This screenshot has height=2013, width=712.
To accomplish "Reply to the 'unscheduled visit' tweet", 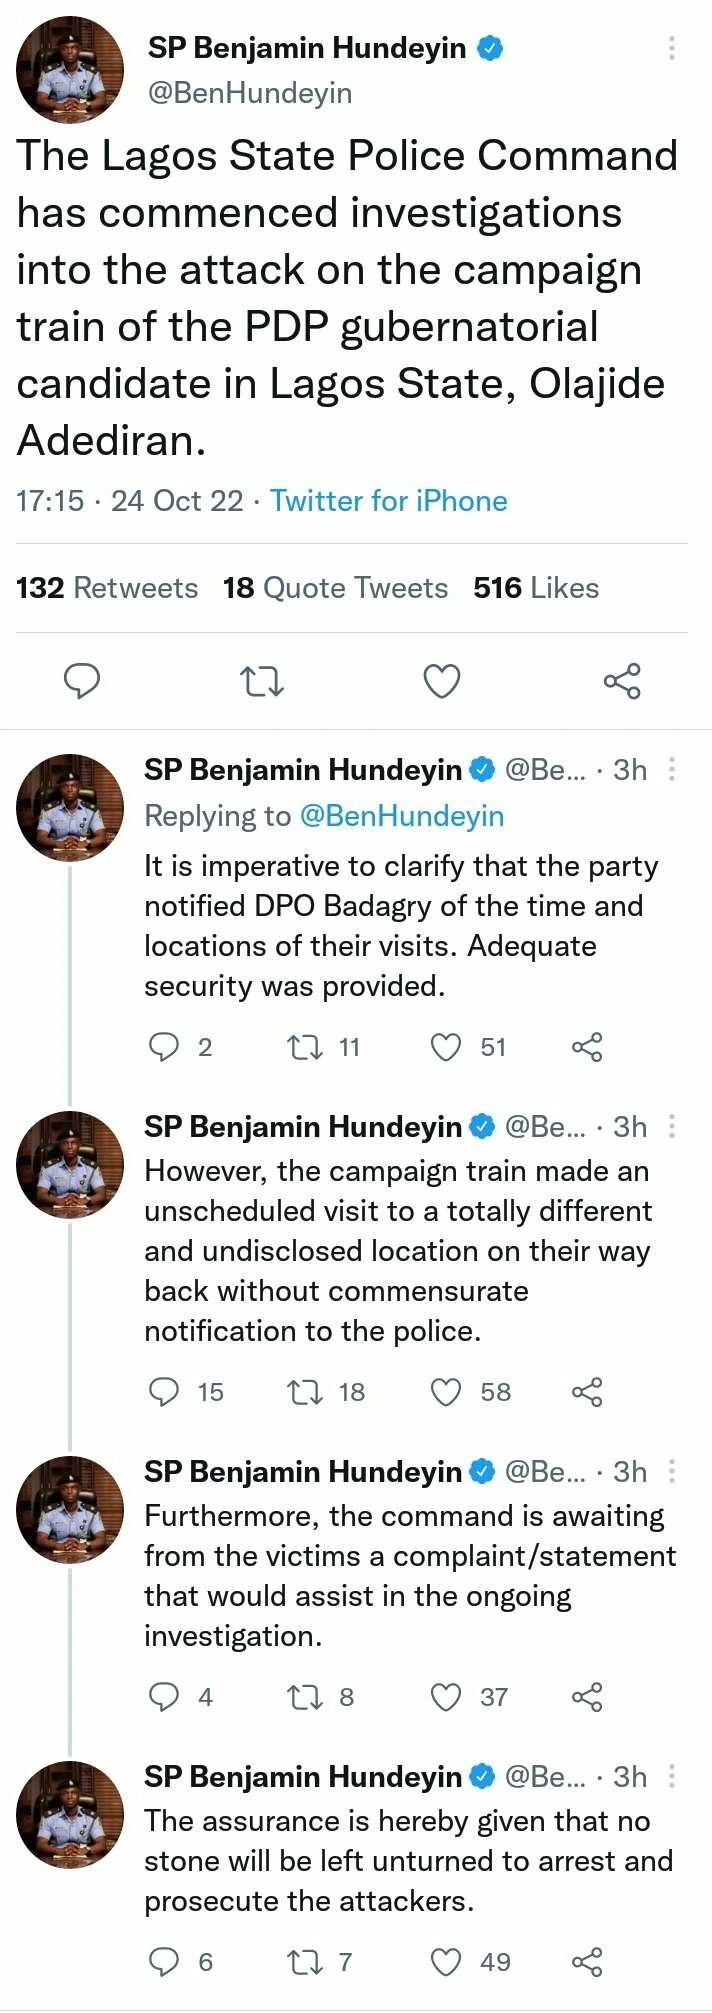I will pos(163,1392).
